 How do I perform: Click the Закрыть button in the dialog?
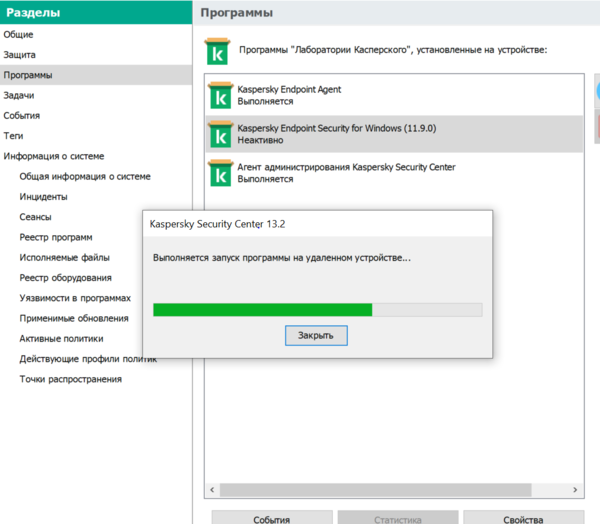tap(316, 336)
